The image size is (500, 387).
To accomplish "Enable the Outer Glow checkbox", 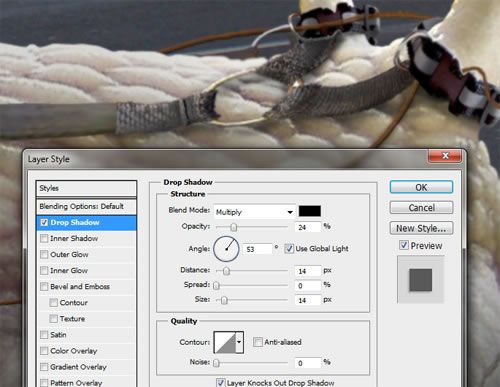I will (44, 254).
